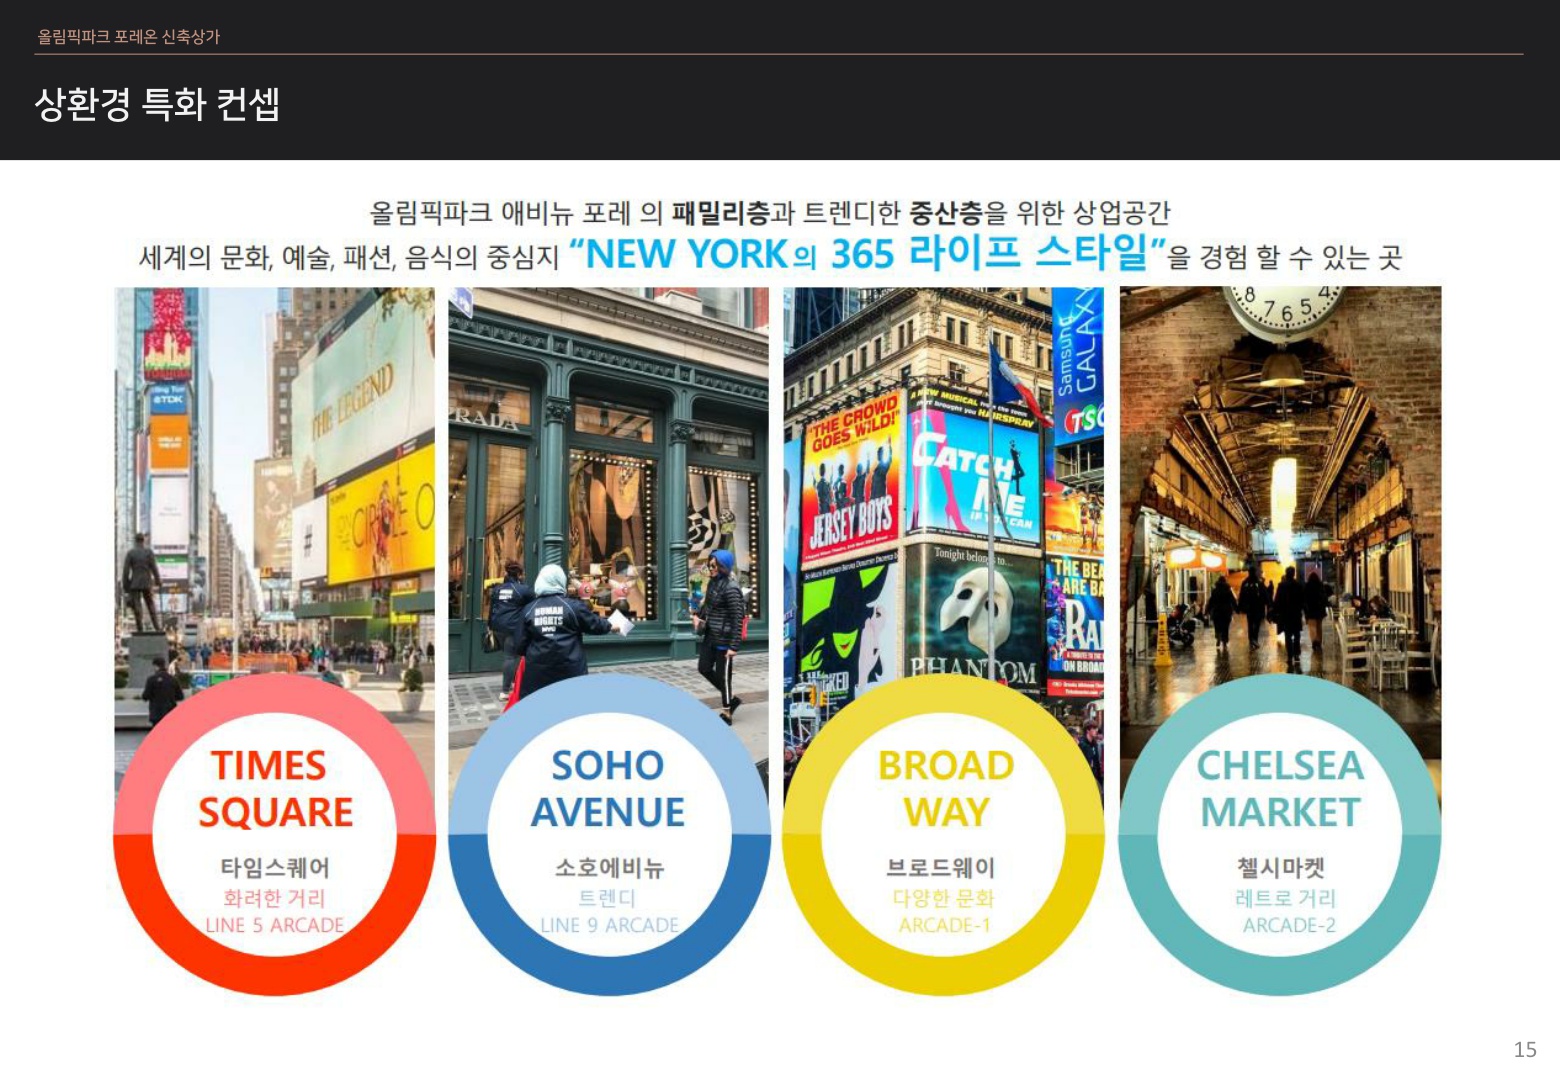Click the text 다양한 문화

(x=943, y=898)
